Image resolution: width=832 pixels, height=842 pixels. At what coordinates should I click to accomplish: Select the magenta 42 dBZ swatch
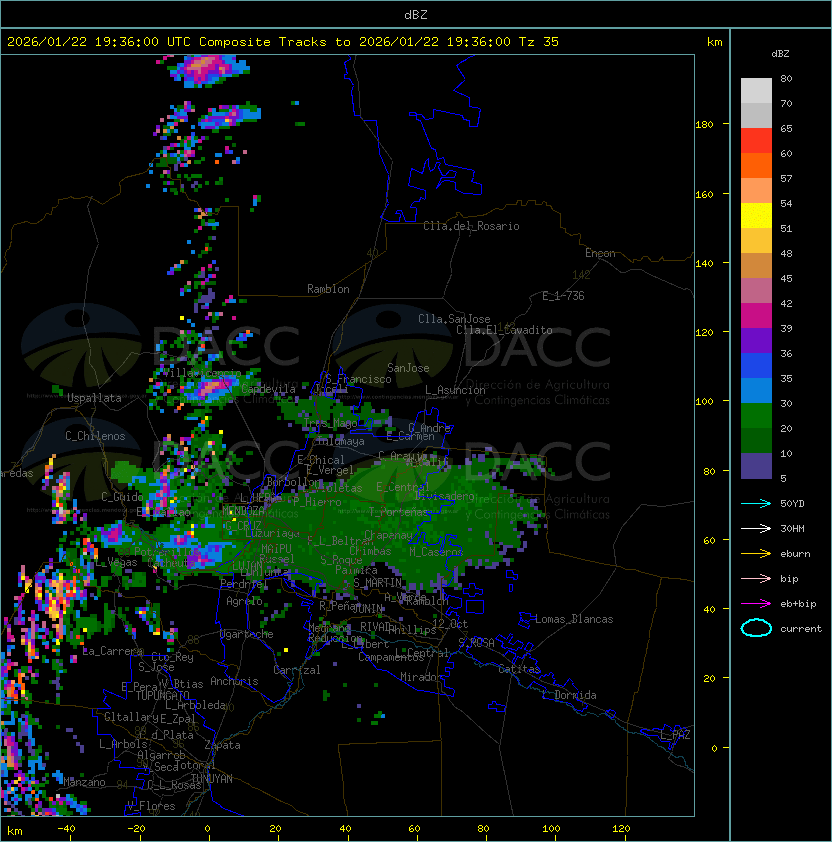(756, 316)
